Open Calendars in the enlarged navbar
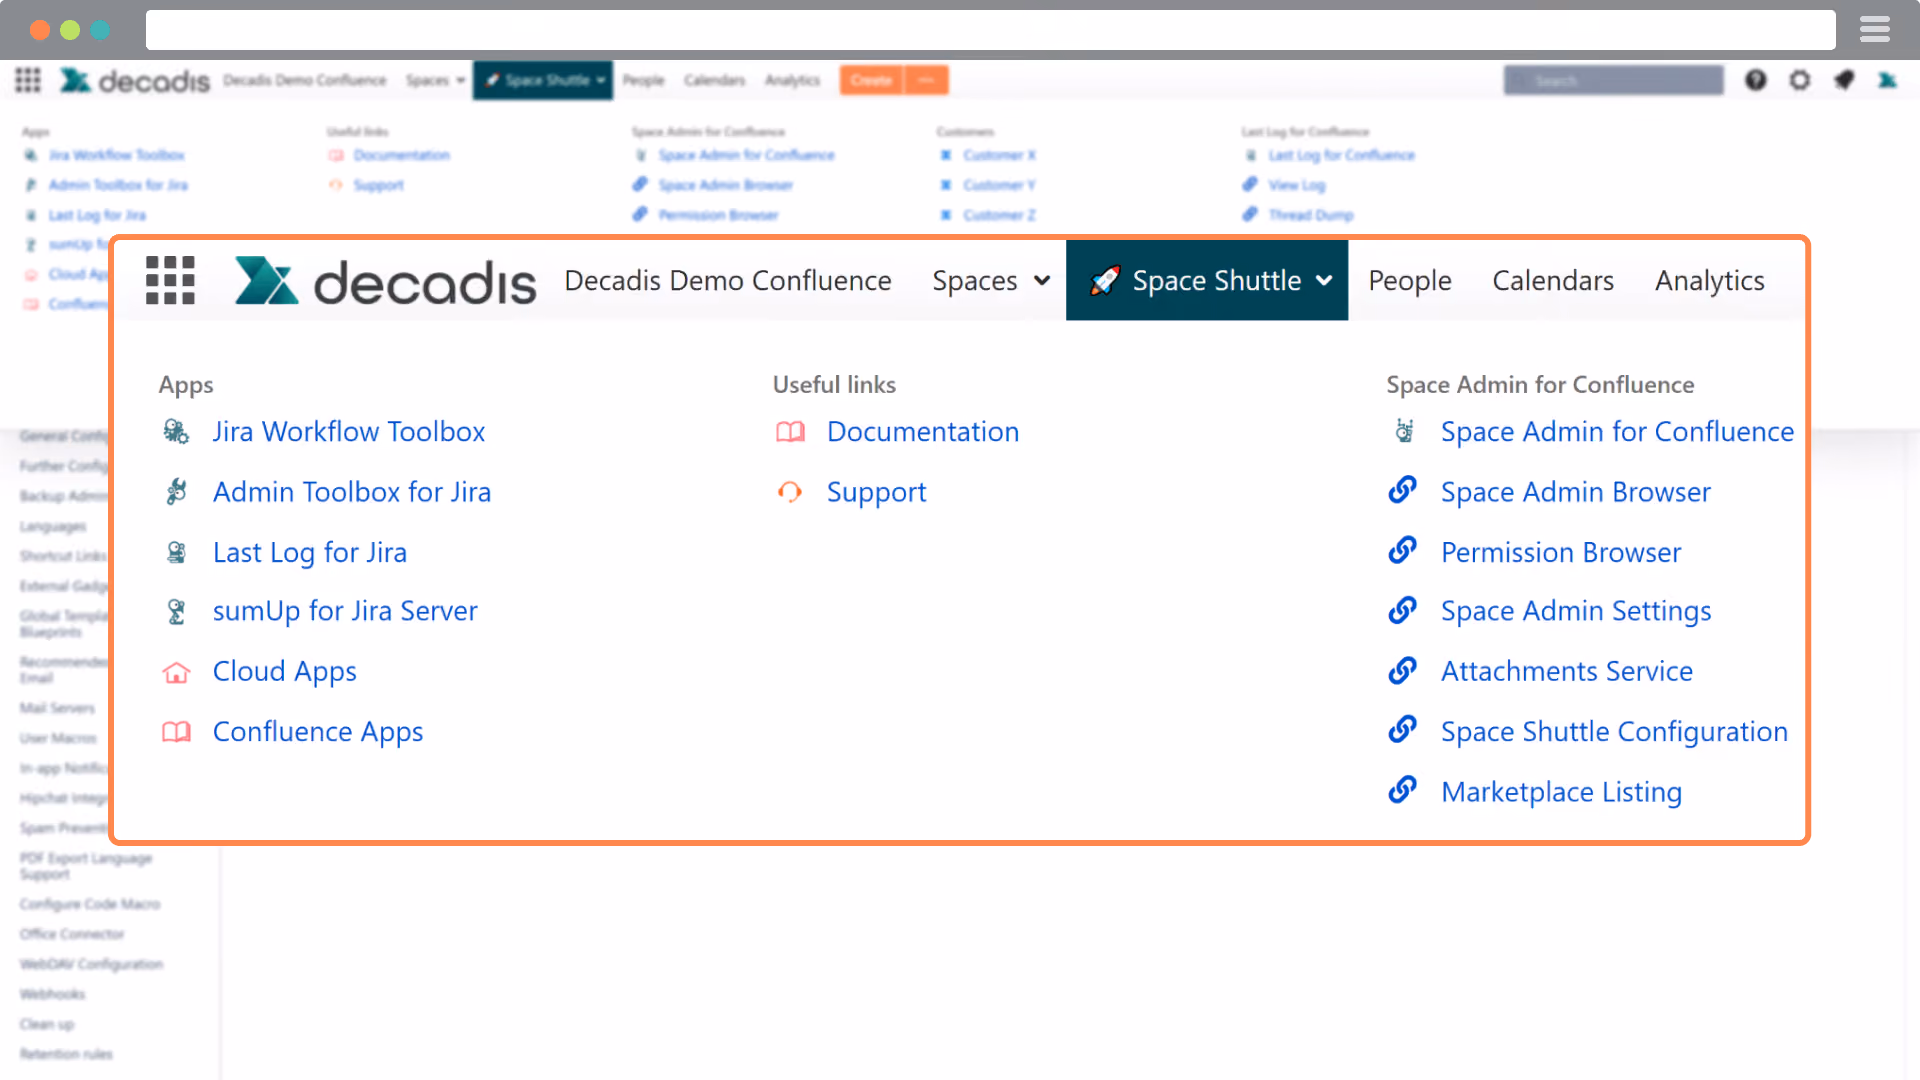The image size is (1920, 1080). click(x=1553, y=281)
